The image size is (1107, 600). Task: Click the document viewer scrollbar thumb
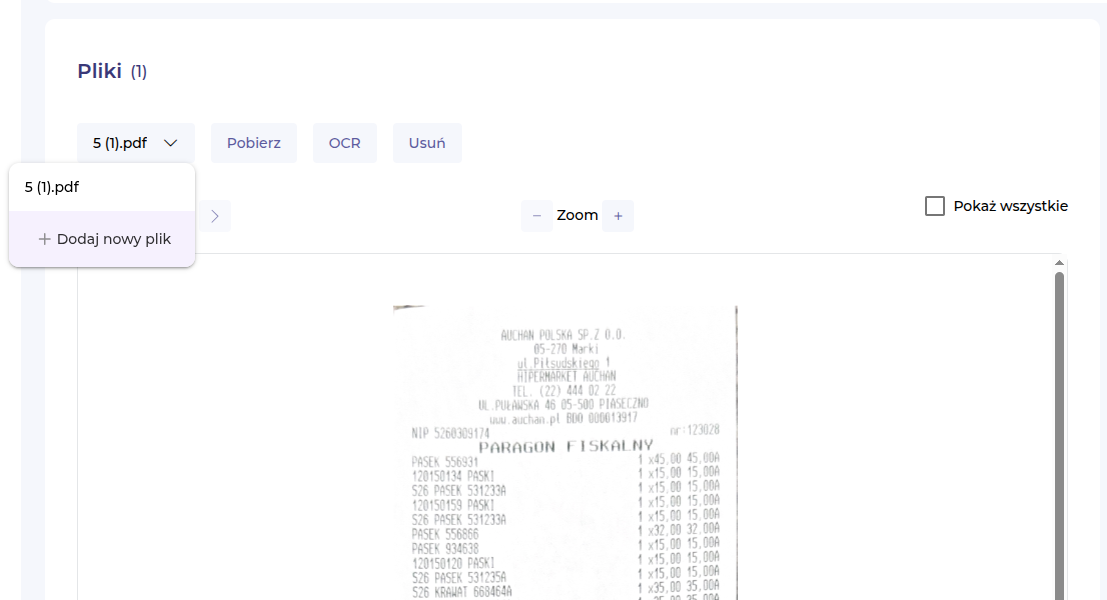(1059, 436)
